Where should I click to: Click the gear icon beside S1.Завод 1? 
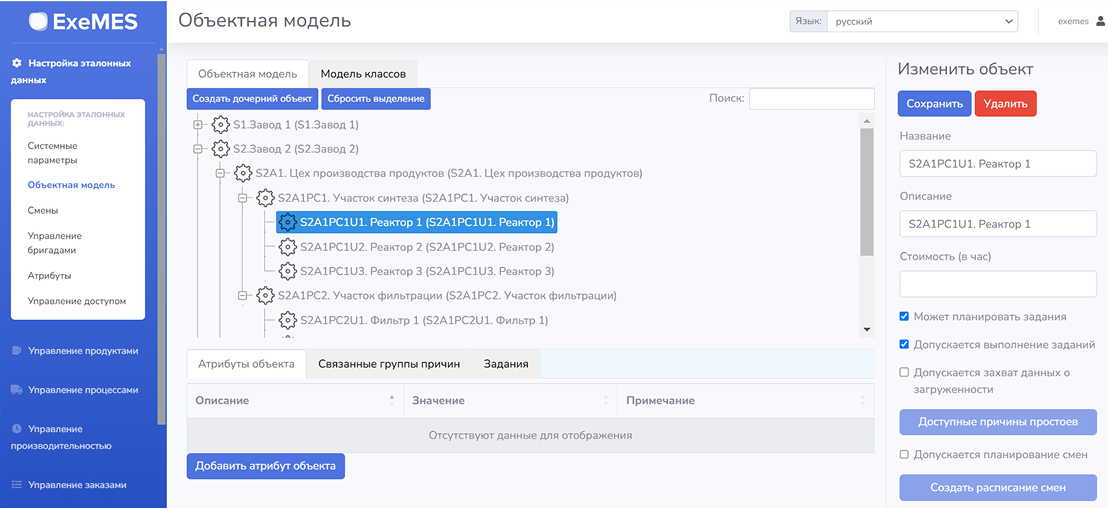221,125
